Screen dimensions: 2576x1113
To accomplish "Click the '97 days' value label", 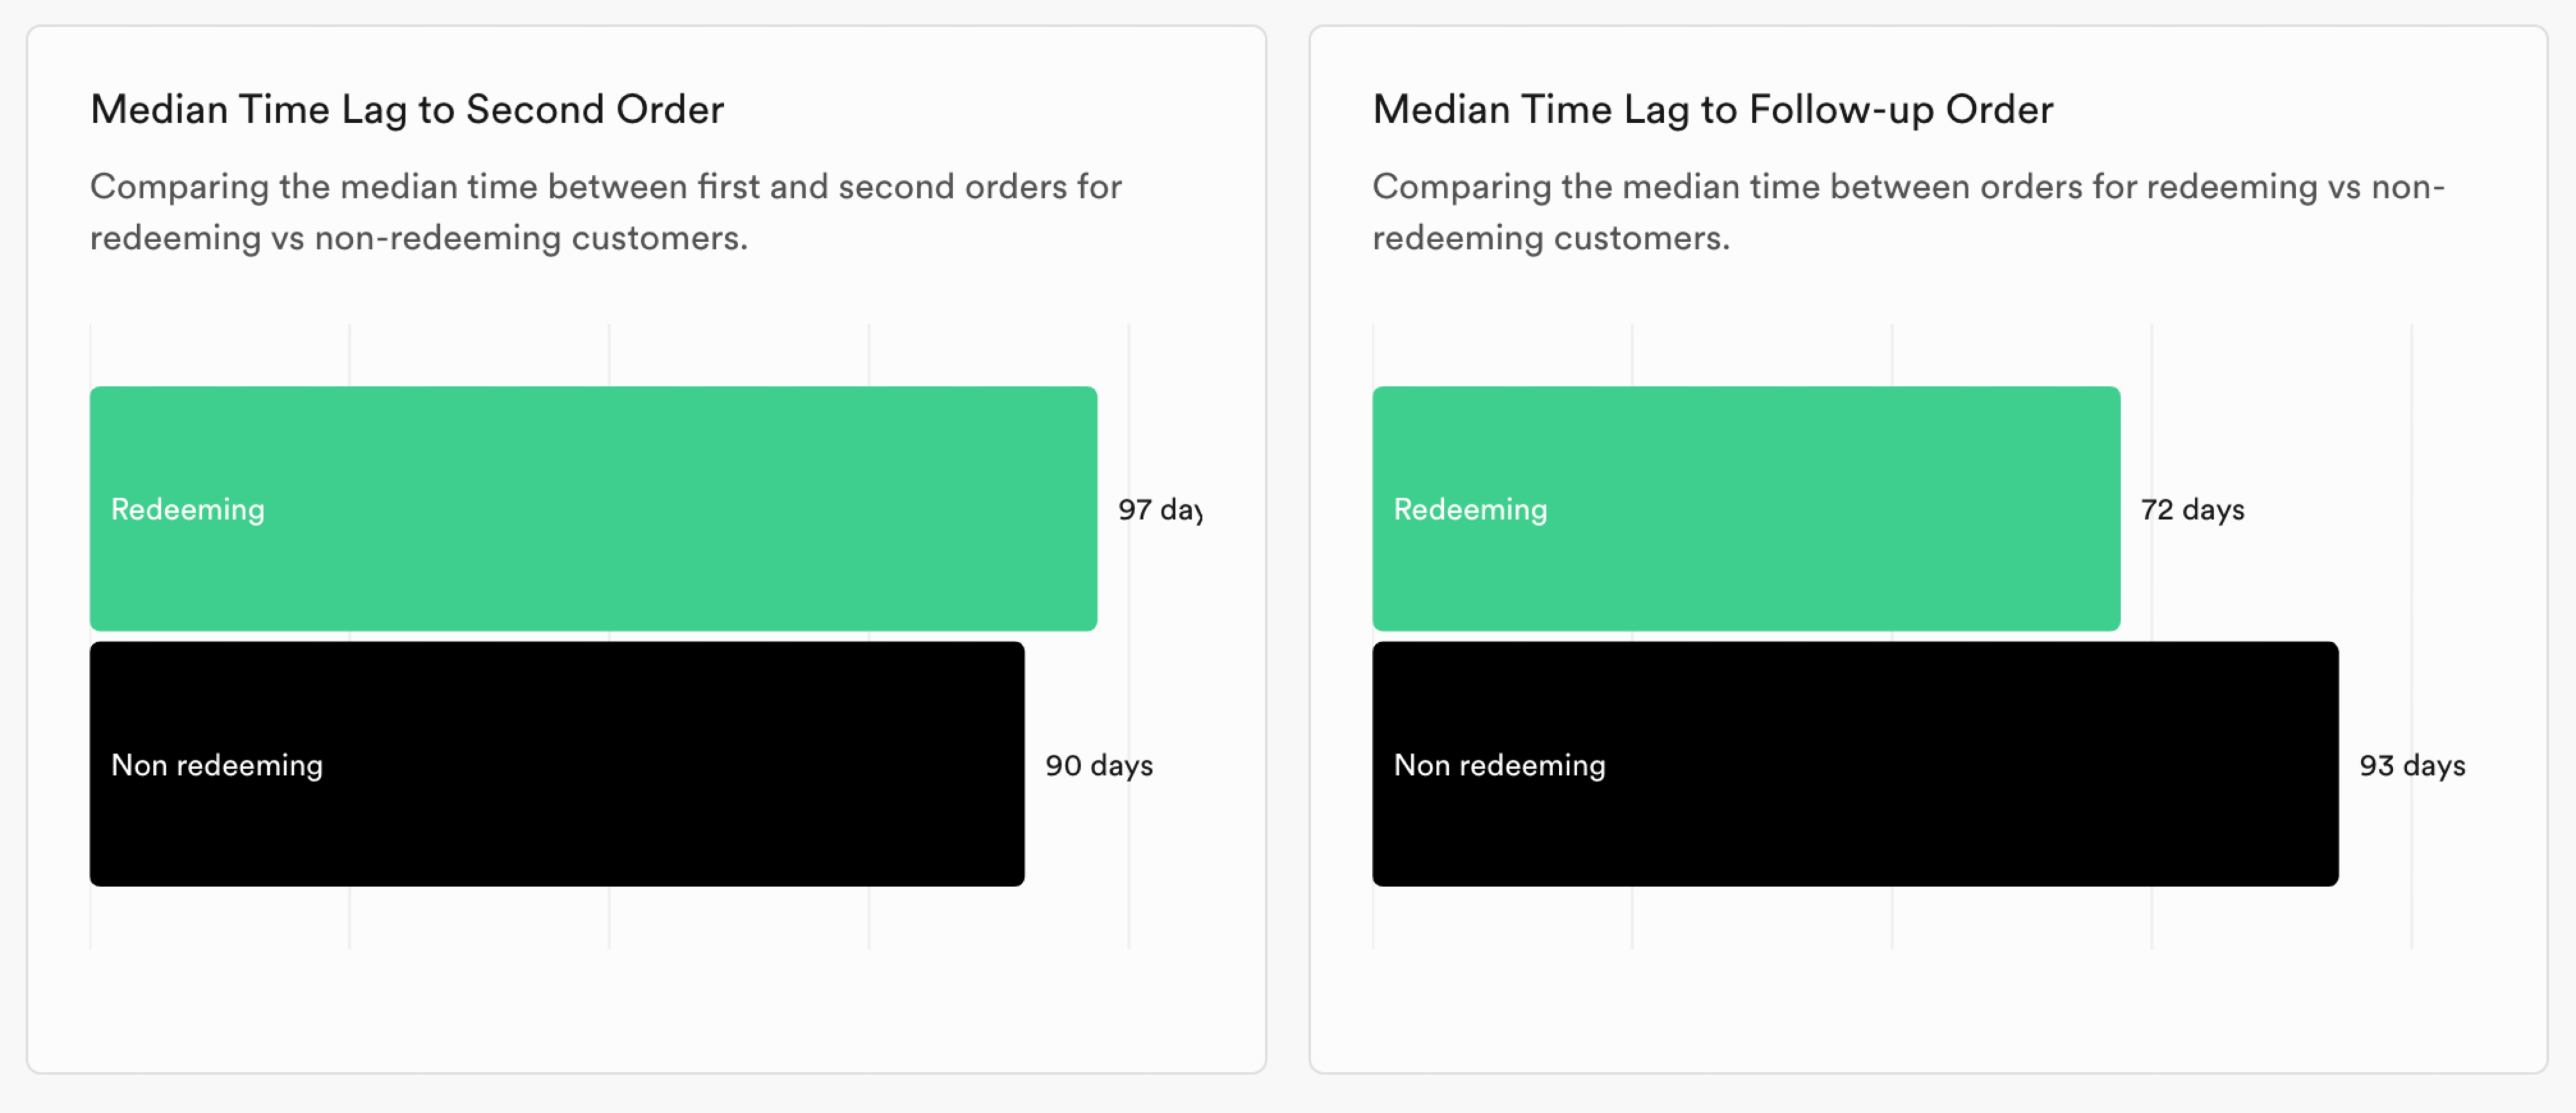I will click(1160, 510).
